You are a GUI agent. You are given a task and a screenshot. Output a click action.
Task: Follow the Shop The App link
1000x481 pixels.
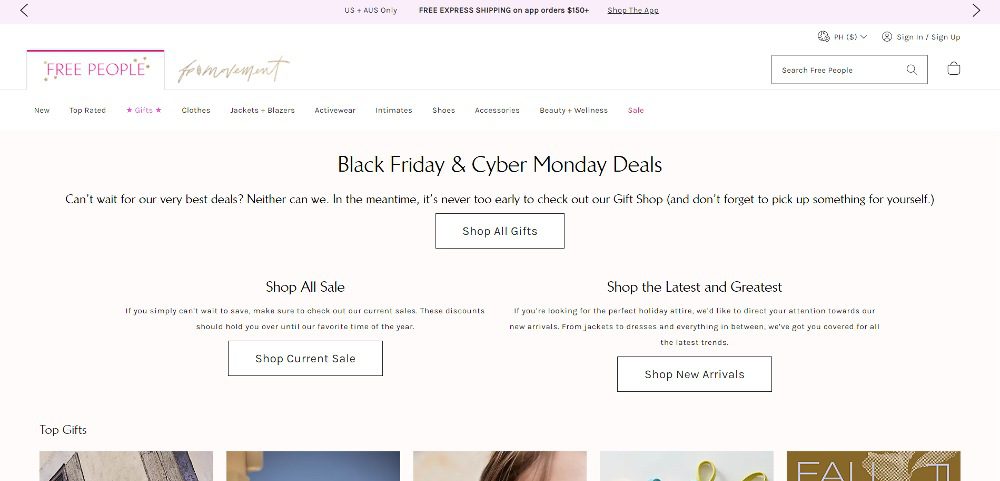click(633, 10)
